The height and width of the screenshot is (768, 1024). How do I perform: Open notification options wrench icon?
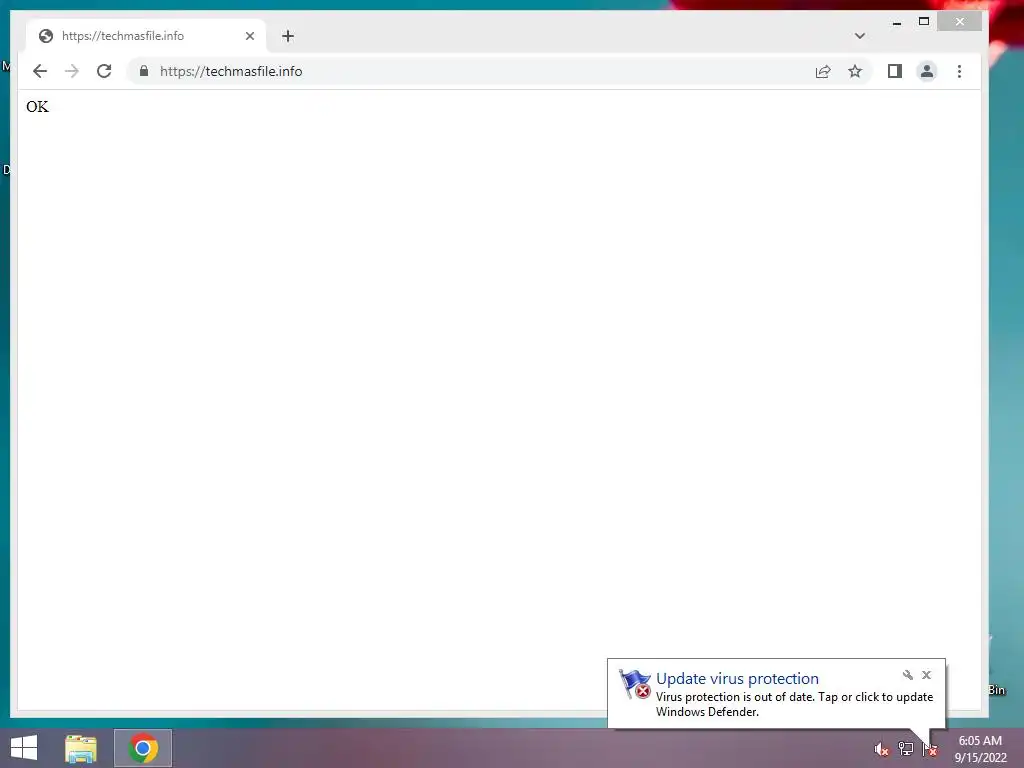point(908,675)
